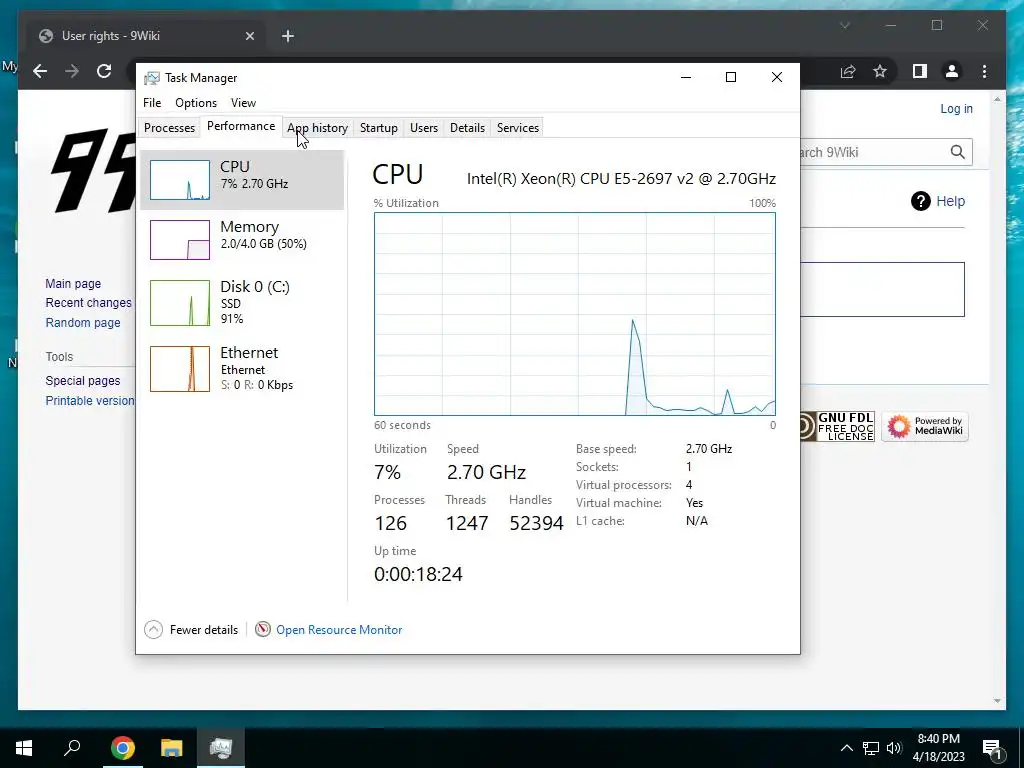Screen dimensions: 1024x768
Task: Open a new Chrome tab
Action: [x=288, y=36]
